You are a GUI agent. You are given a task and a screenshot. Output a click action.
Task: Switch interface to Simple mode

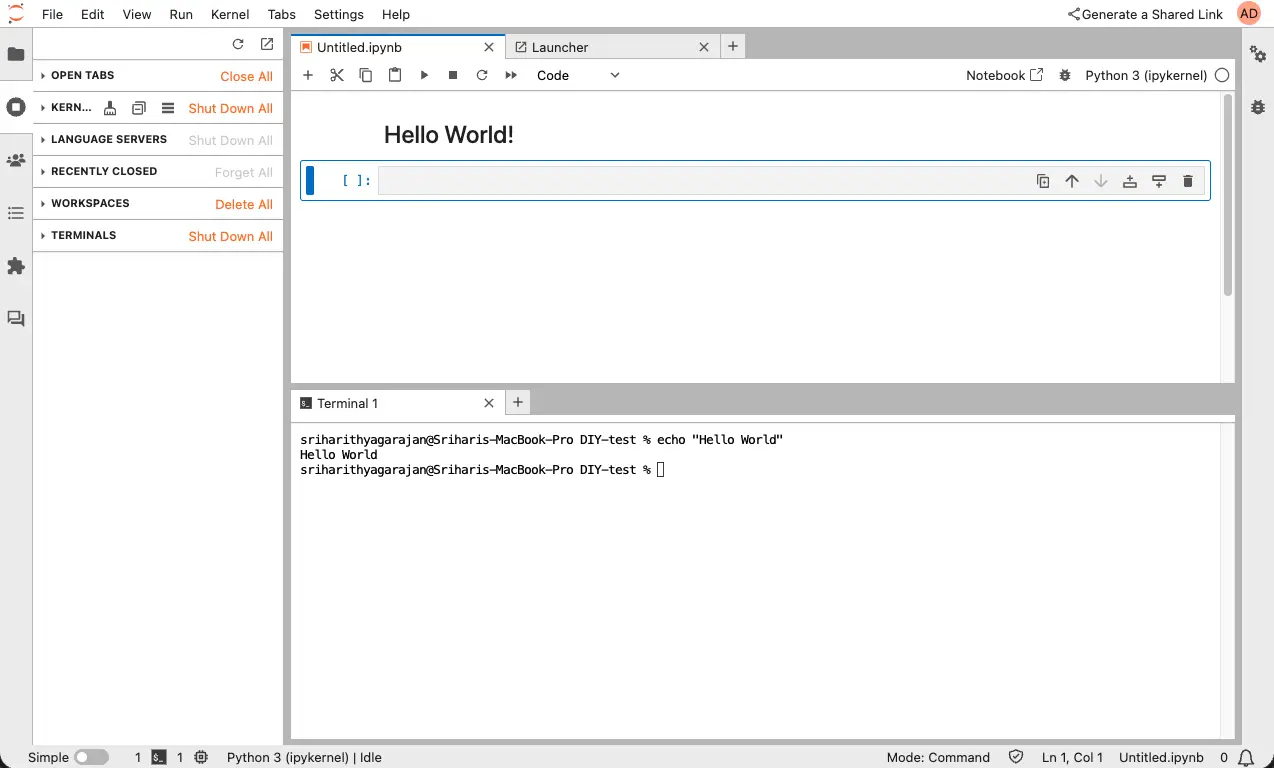coord(90,757)
